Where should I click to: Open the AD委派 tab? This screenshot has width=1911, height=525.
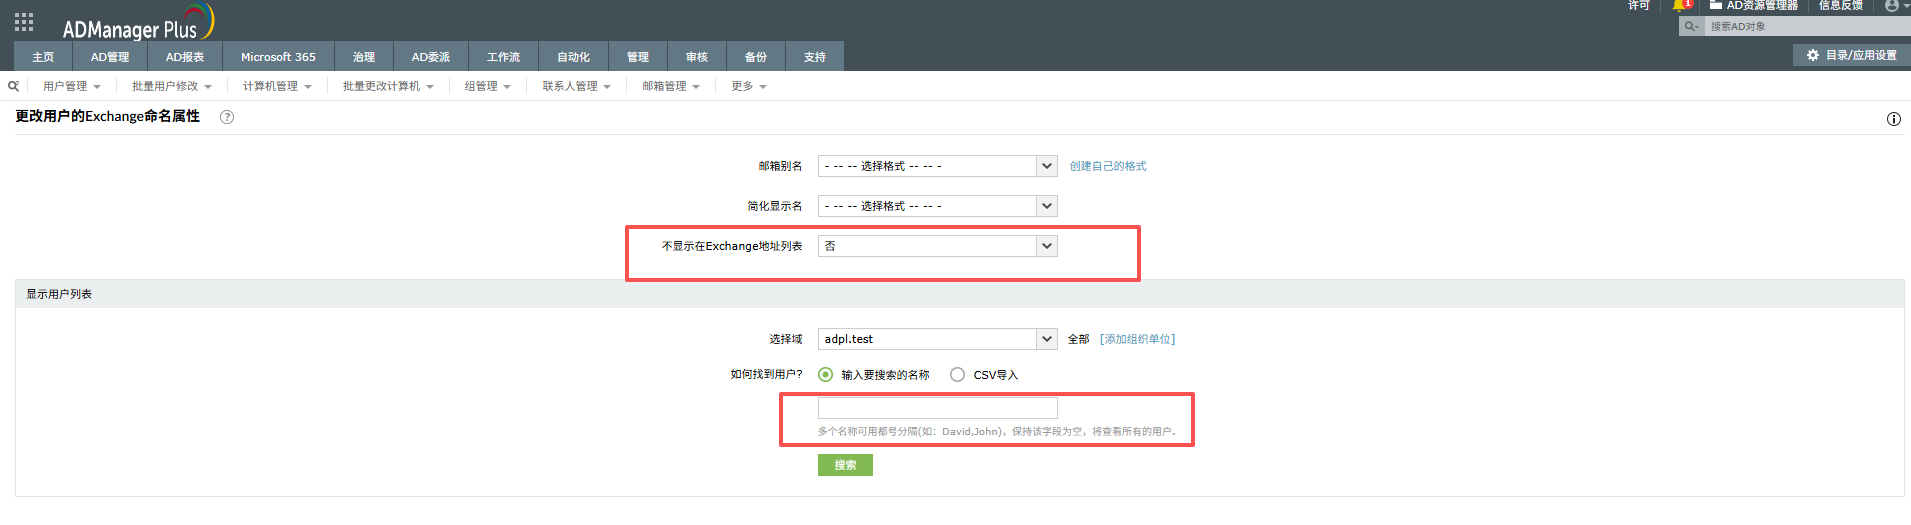click(431, 57)
